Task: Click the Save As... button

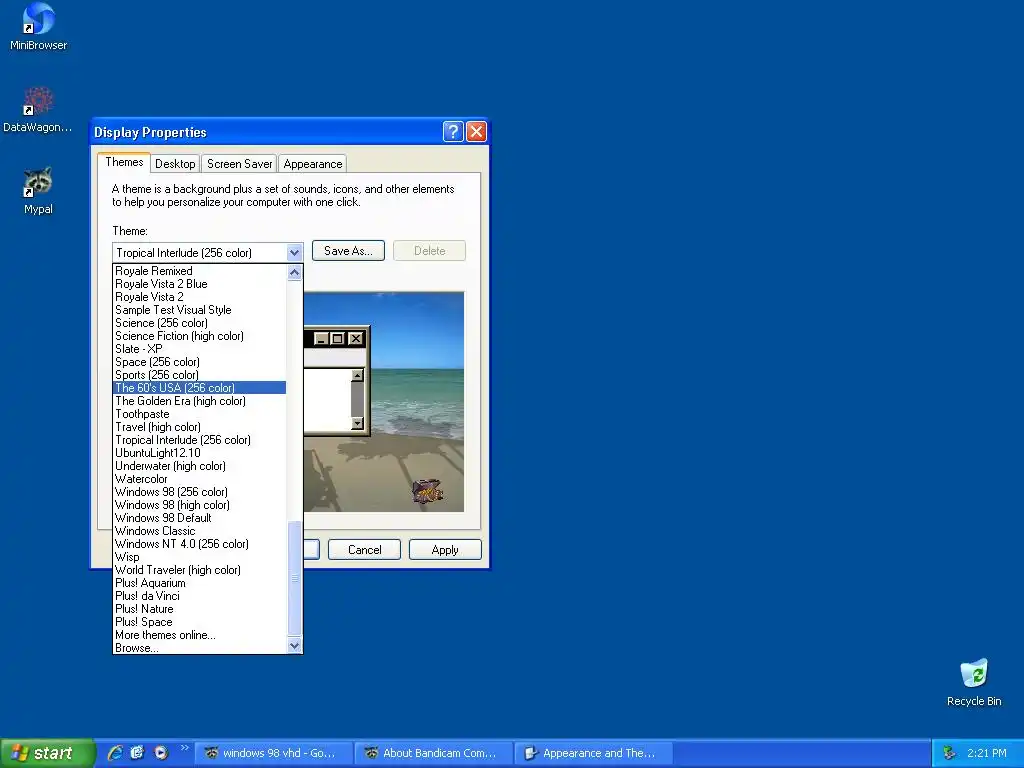Action: [348, 251]
